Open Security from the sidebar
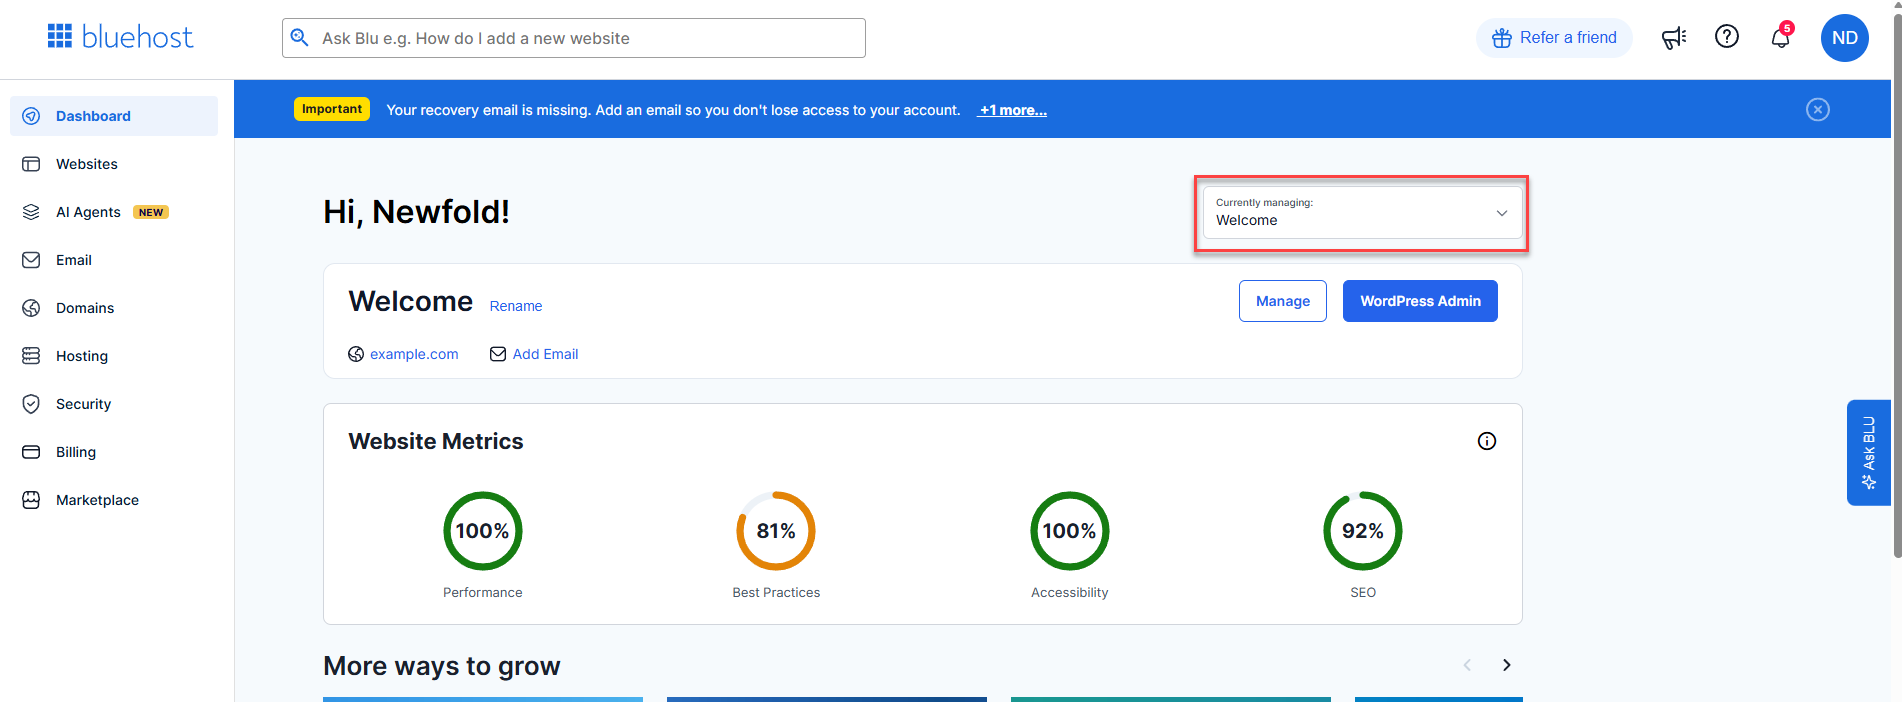The image size is (1902, 702). pos(114,404)
